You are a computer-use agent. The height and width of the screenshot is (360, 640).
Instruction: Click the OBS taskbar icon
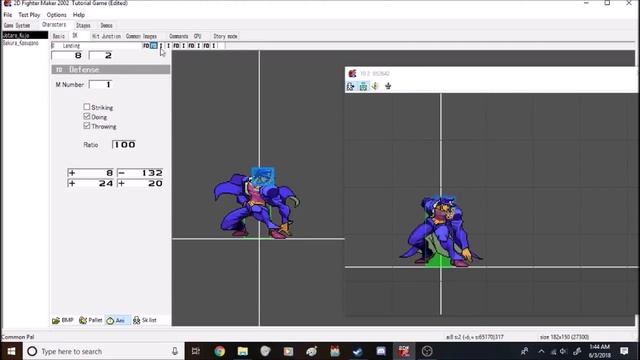[x=427, y=351]
